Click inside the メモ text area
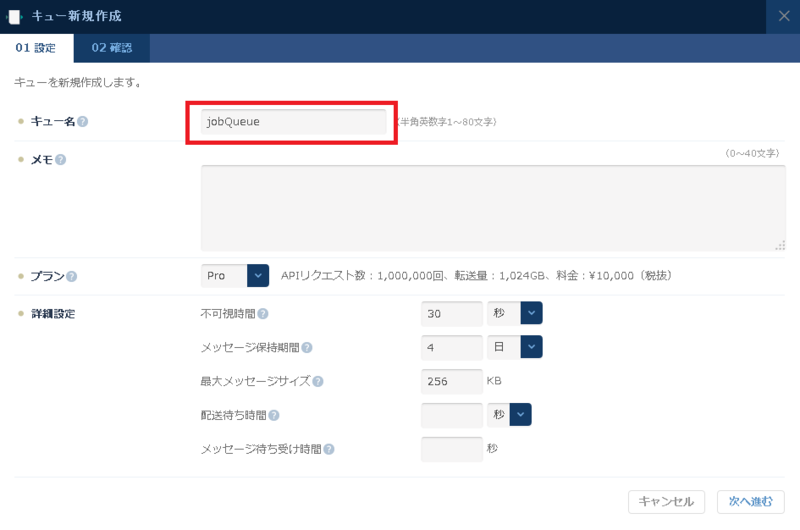The image size is (800, 530). pyautogui.click(x=493, y=208)
